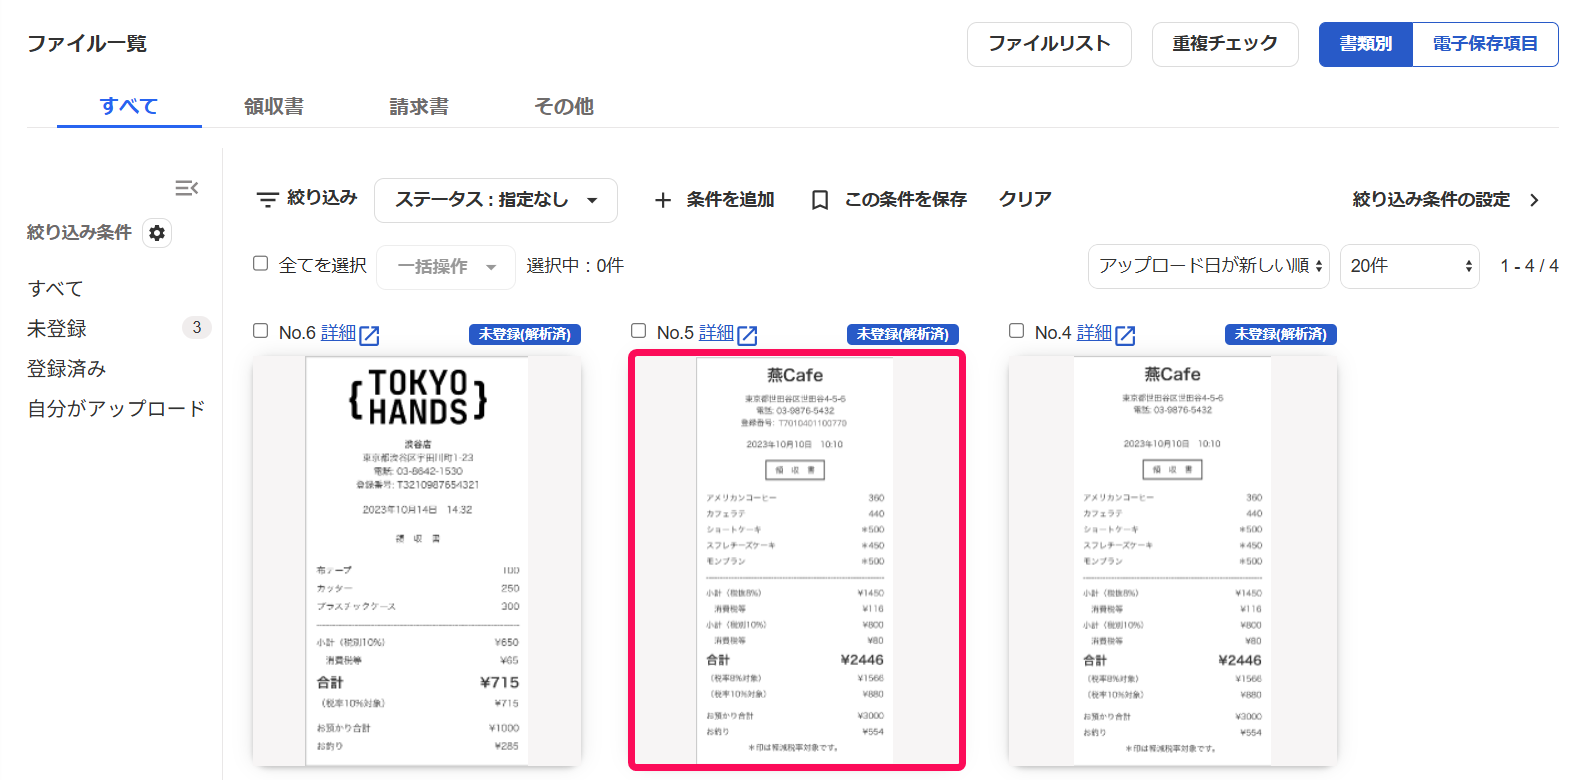Open No.5 details external link icon
The image size is (1571, 780).
(x=747, y=335)
